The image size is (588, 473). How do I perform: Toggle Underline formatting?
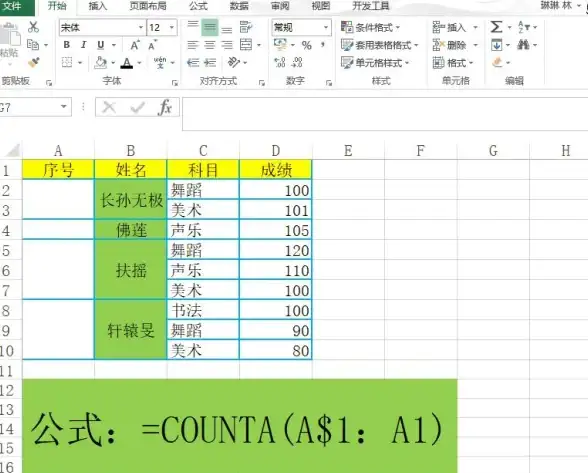[100, 45]
